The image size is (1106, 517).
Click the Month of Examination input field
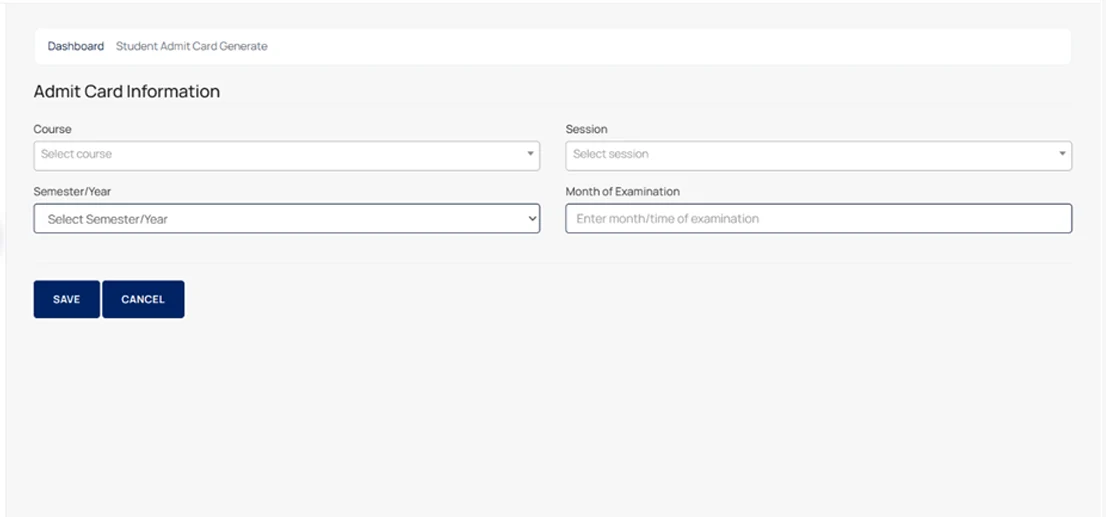pyautogui.click(x=818, y=219)
